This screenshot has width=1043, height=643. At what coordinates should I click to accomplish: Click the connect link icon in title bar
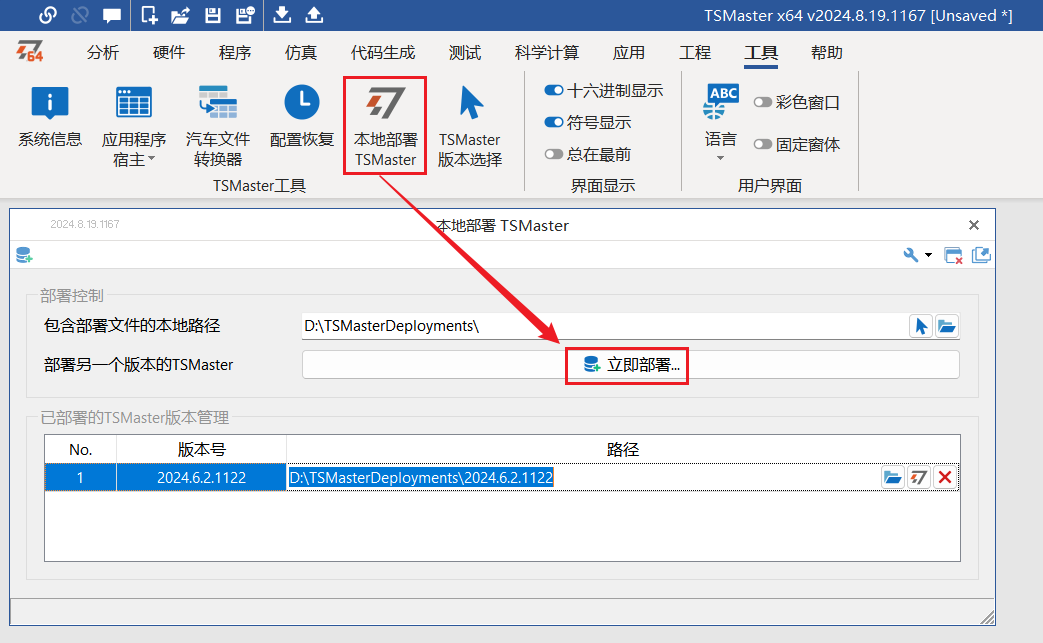(x=47, y=15)
